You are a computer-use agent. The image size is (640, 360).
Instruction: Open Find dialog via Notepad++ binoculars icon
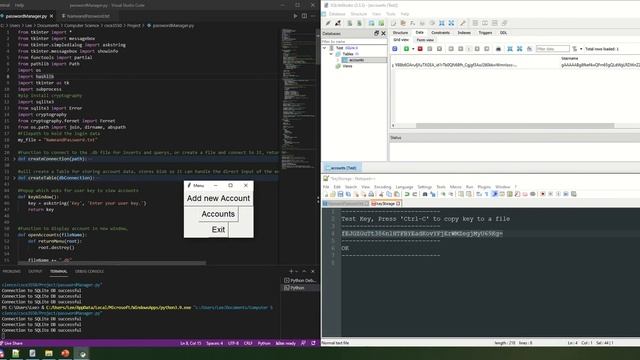[x=424, y=194]
